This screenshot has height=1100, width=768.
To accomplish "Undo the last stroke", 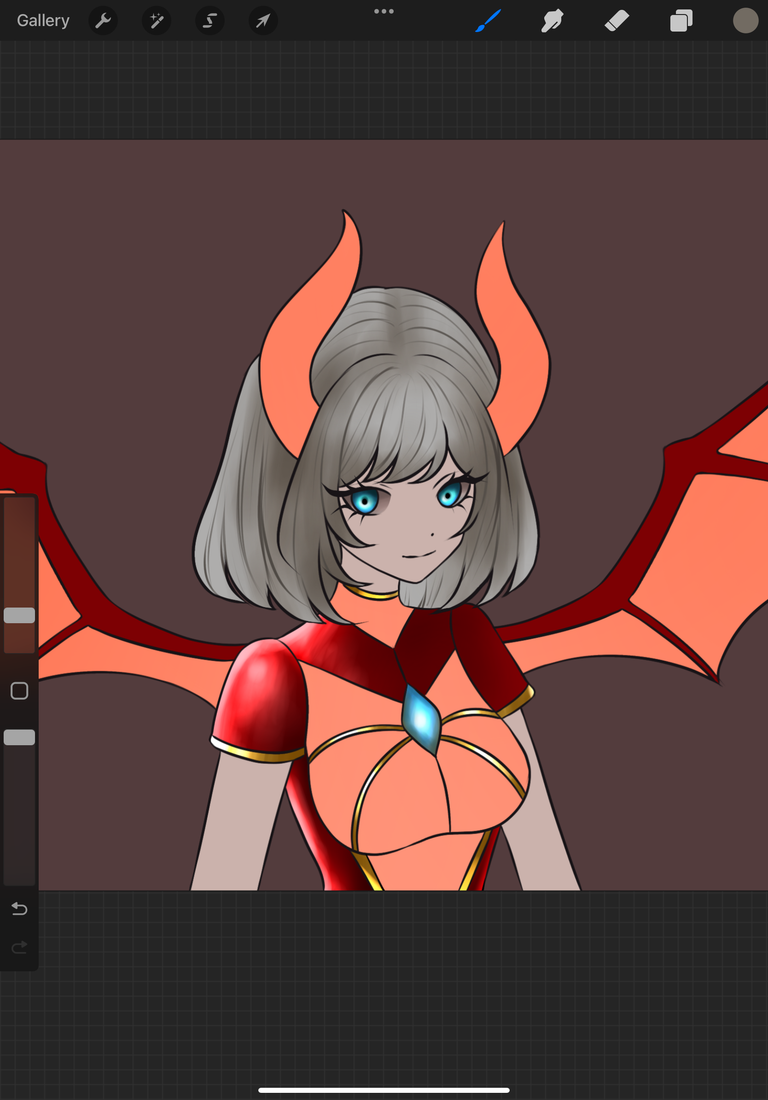I will (x=20, y=909).
